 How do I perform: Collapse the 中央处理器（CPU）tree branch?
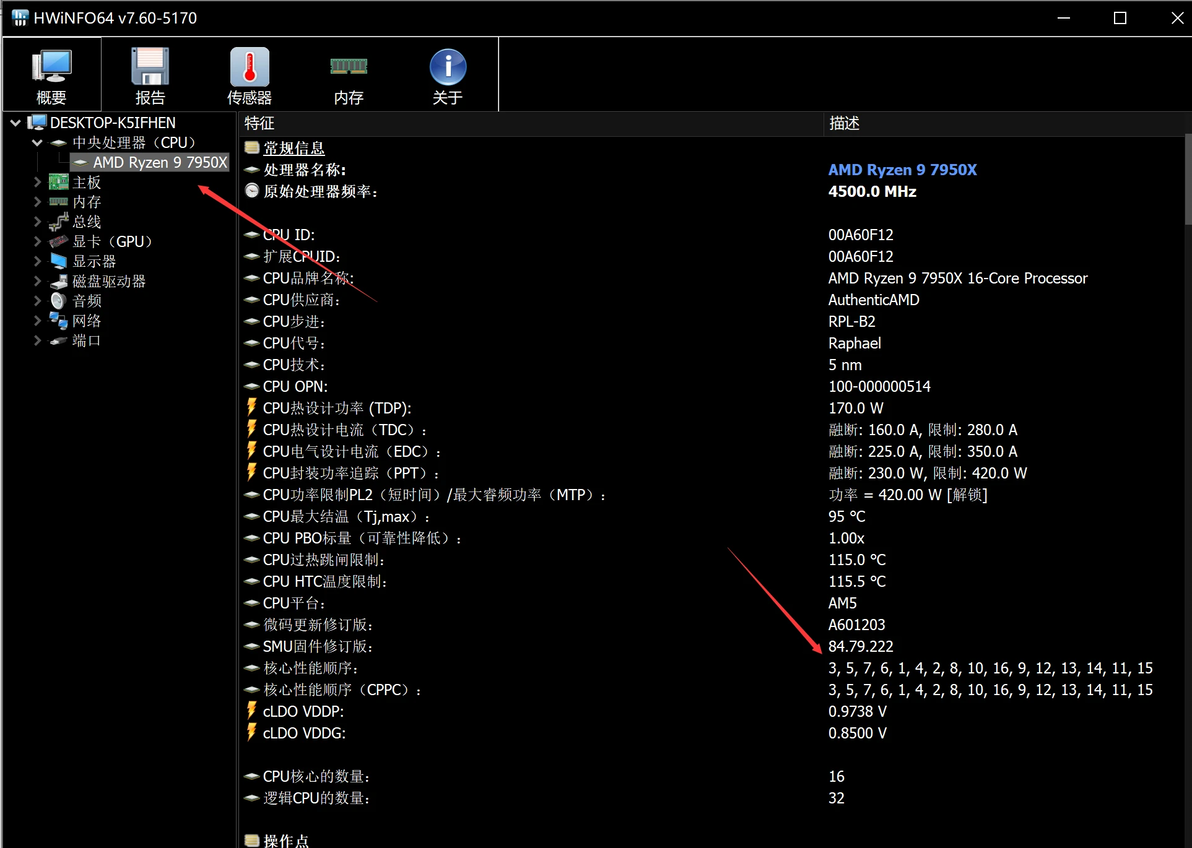pyautogui.click(x=36, y=142)
